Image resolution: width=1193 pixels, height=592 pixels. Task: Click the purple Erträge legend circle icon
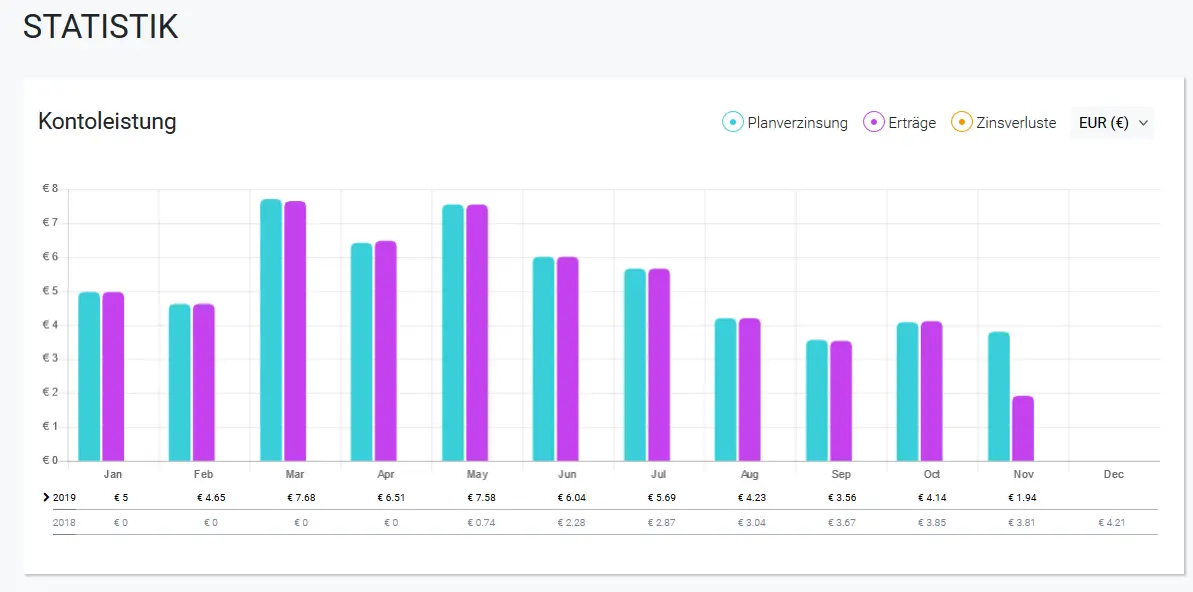click(873, 123)
